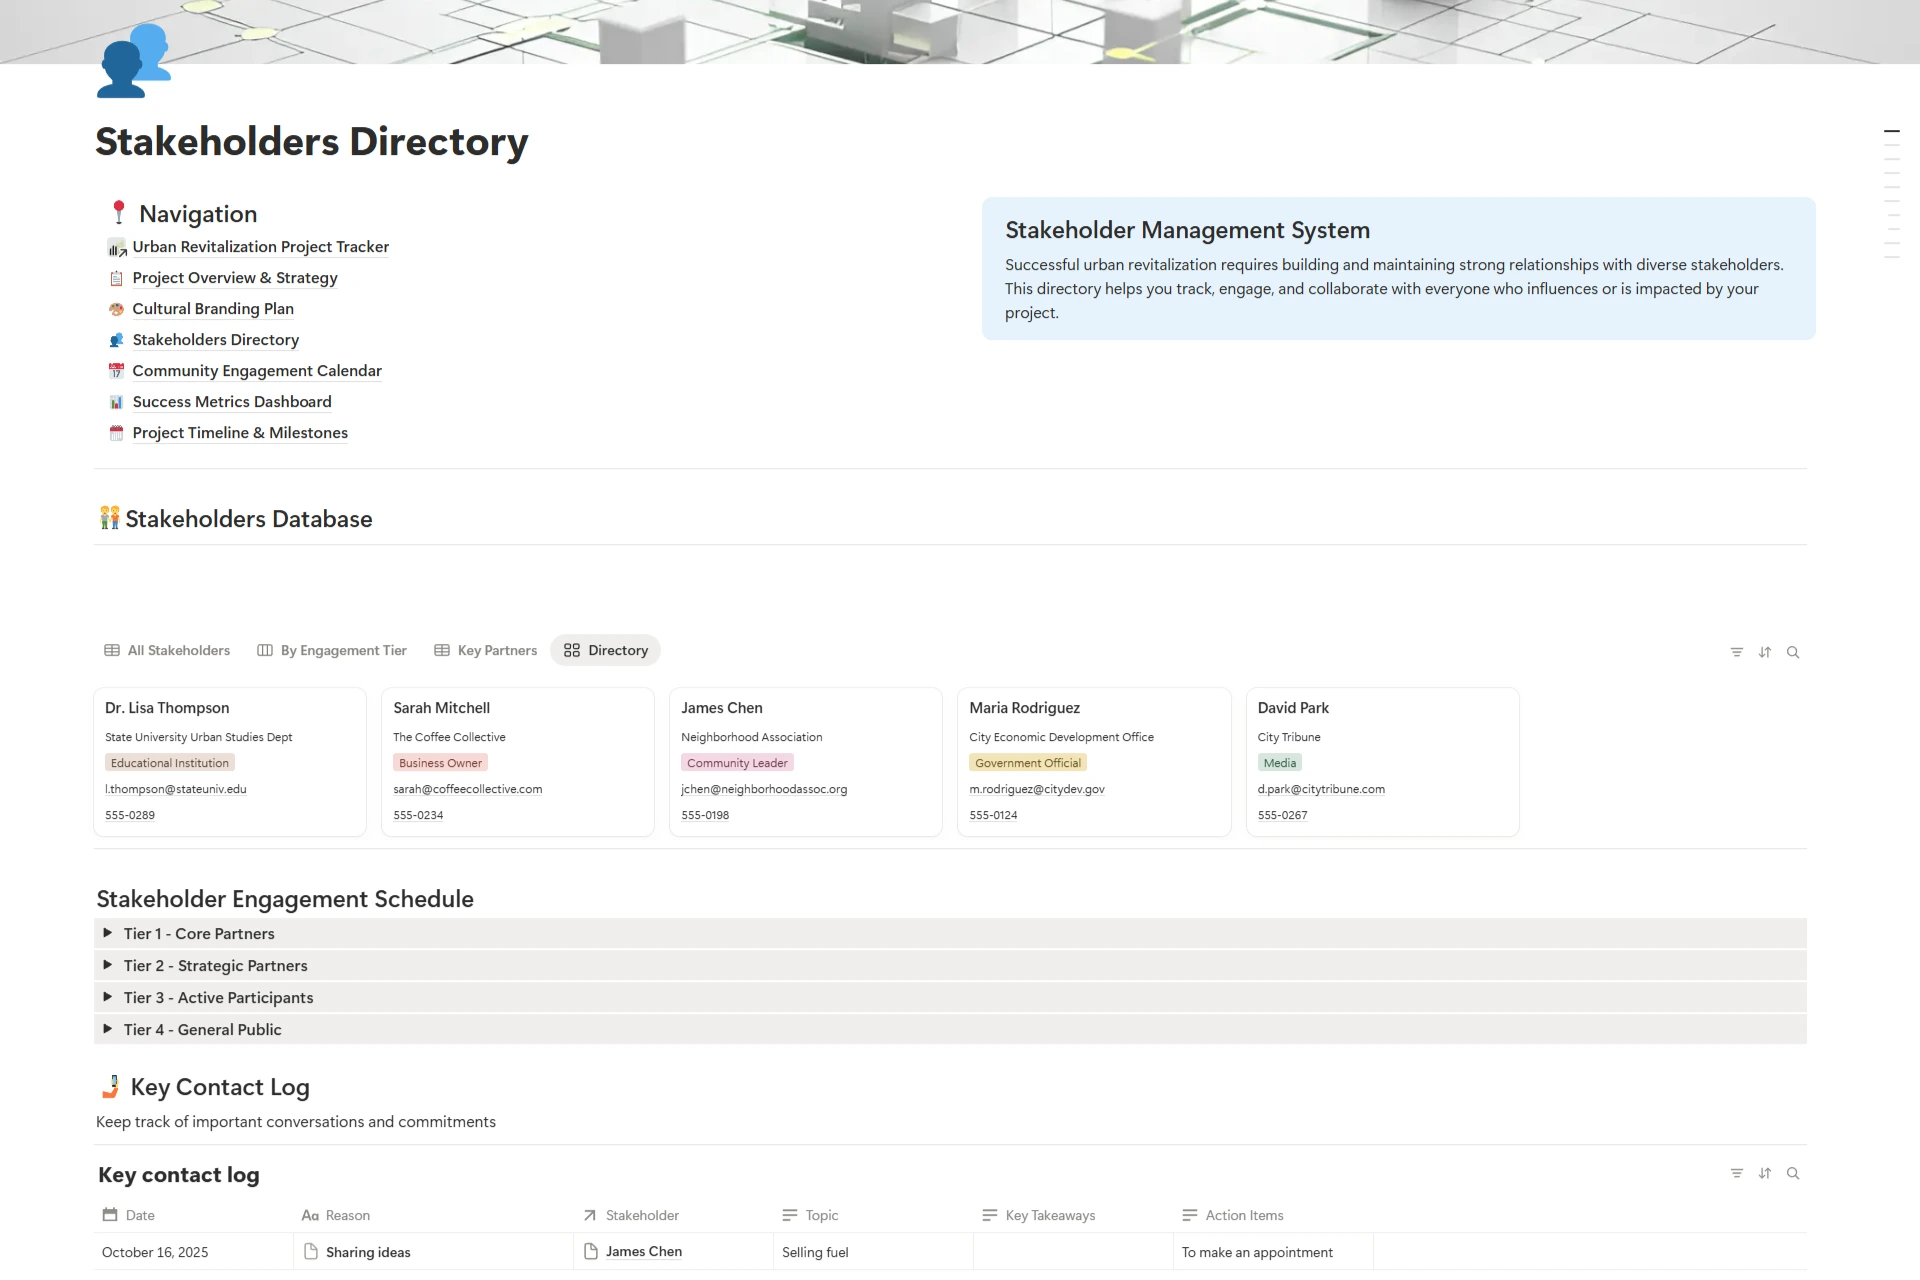1920x1280 pixels.
Task: Open the Success Metrics Dashboard link
Action: pyautogui.click(x=231, y=402)
